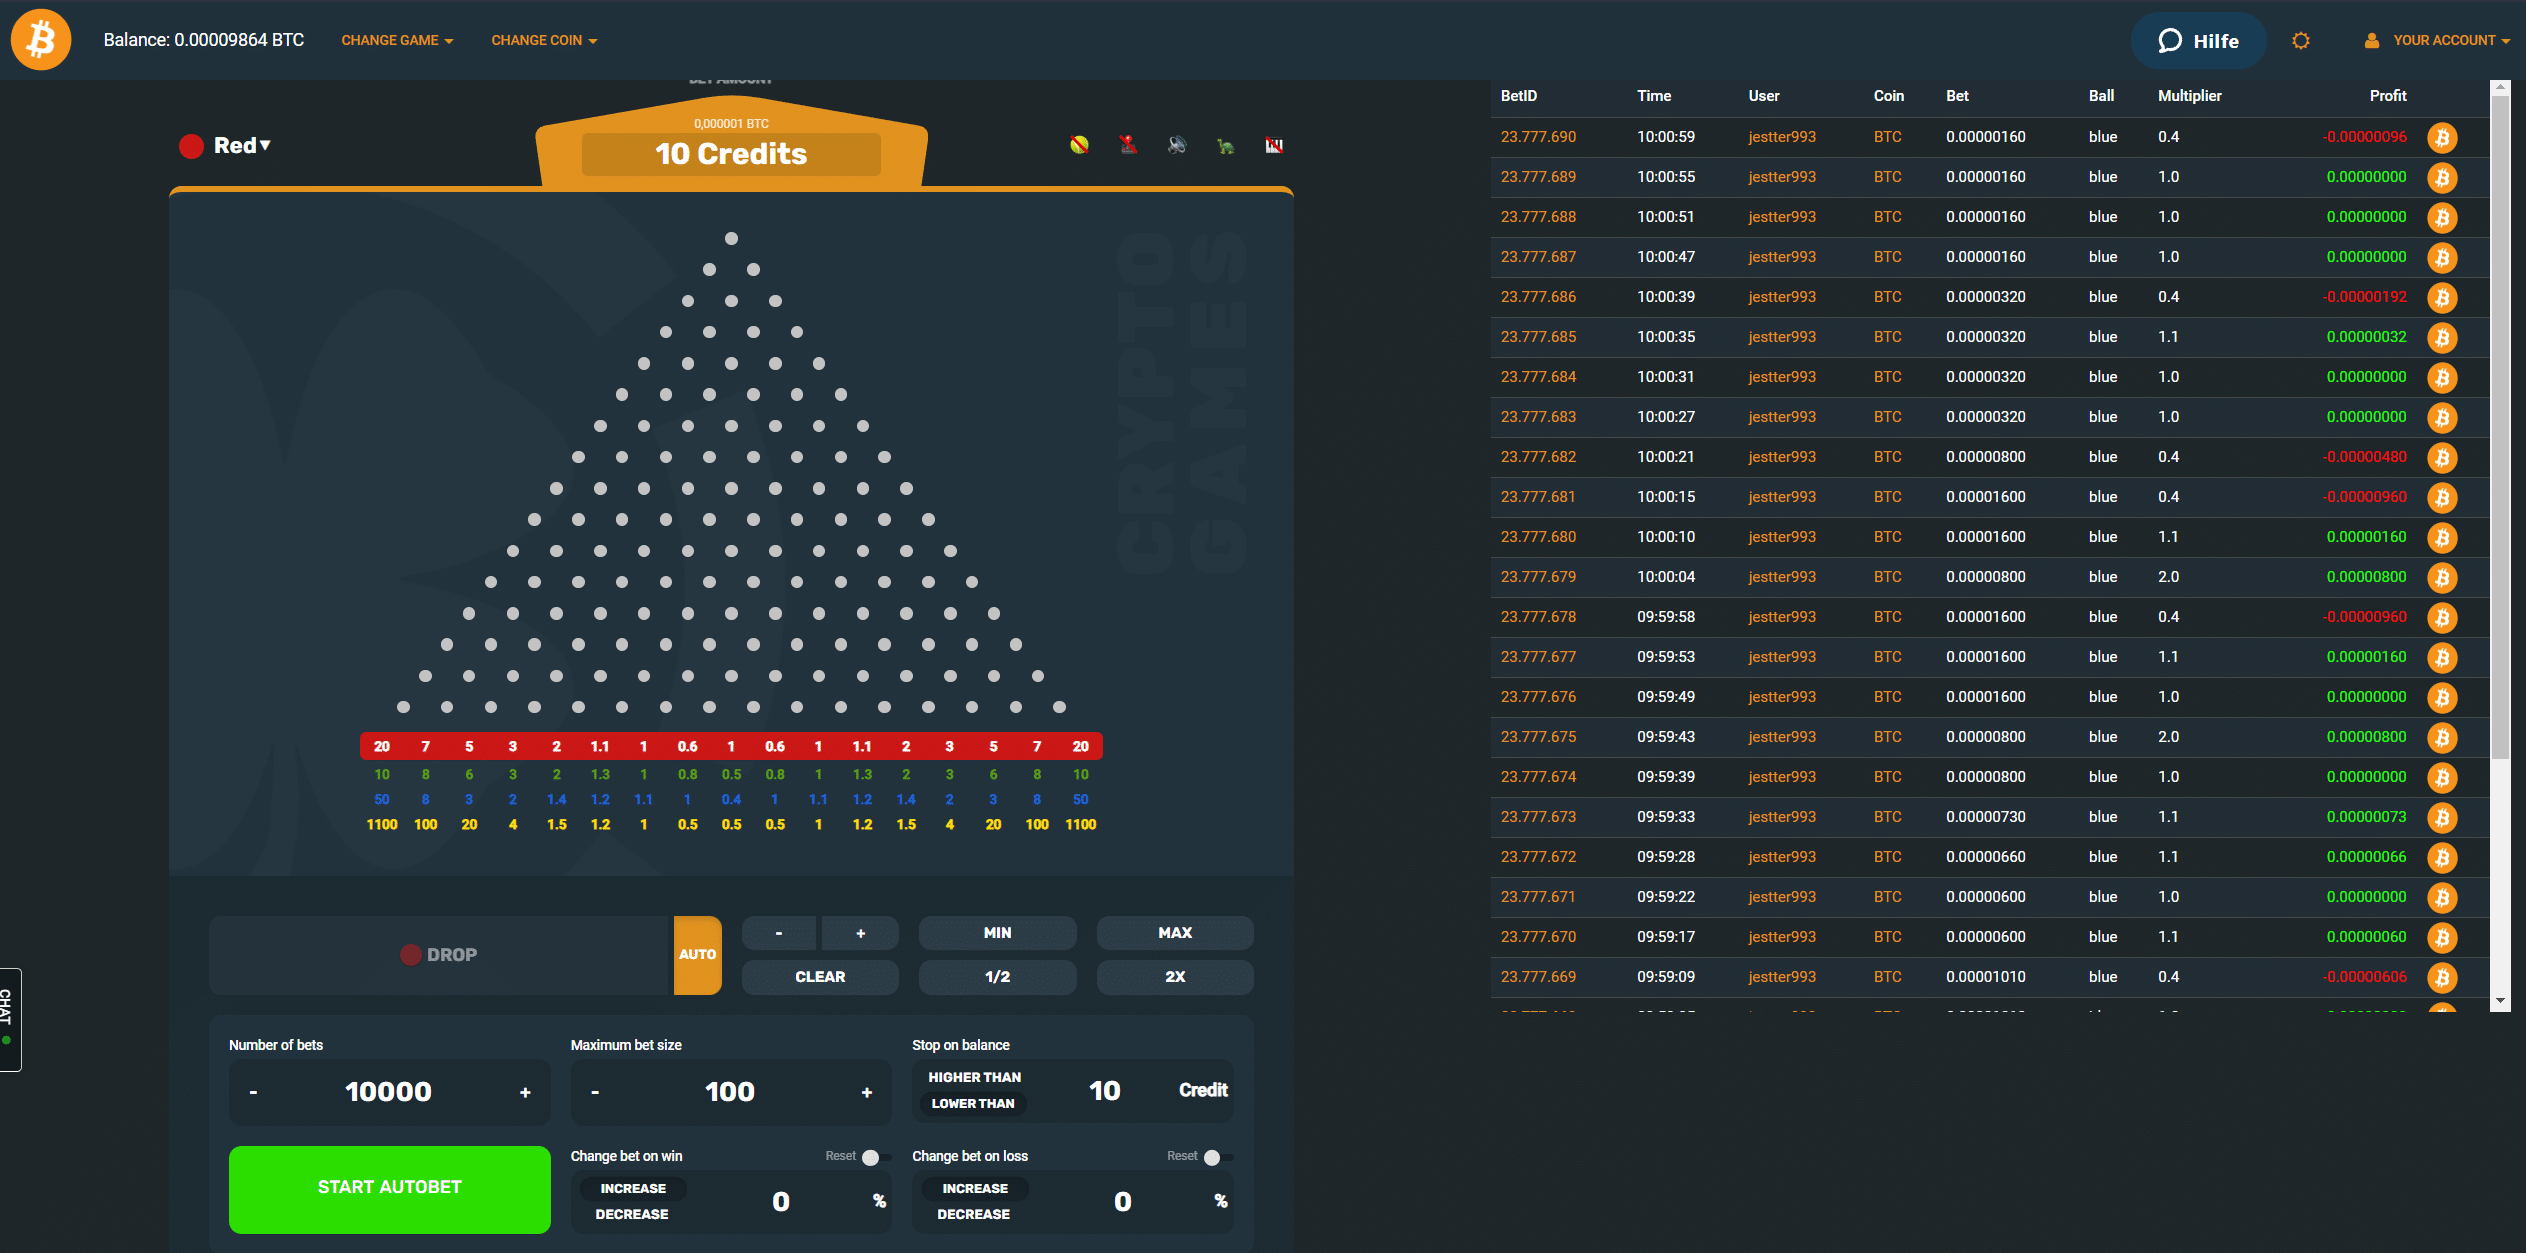Toggle Reset switch for Change bet on win
The width and height of the screenshot is (2526, 1253).
click(877, 1157)
